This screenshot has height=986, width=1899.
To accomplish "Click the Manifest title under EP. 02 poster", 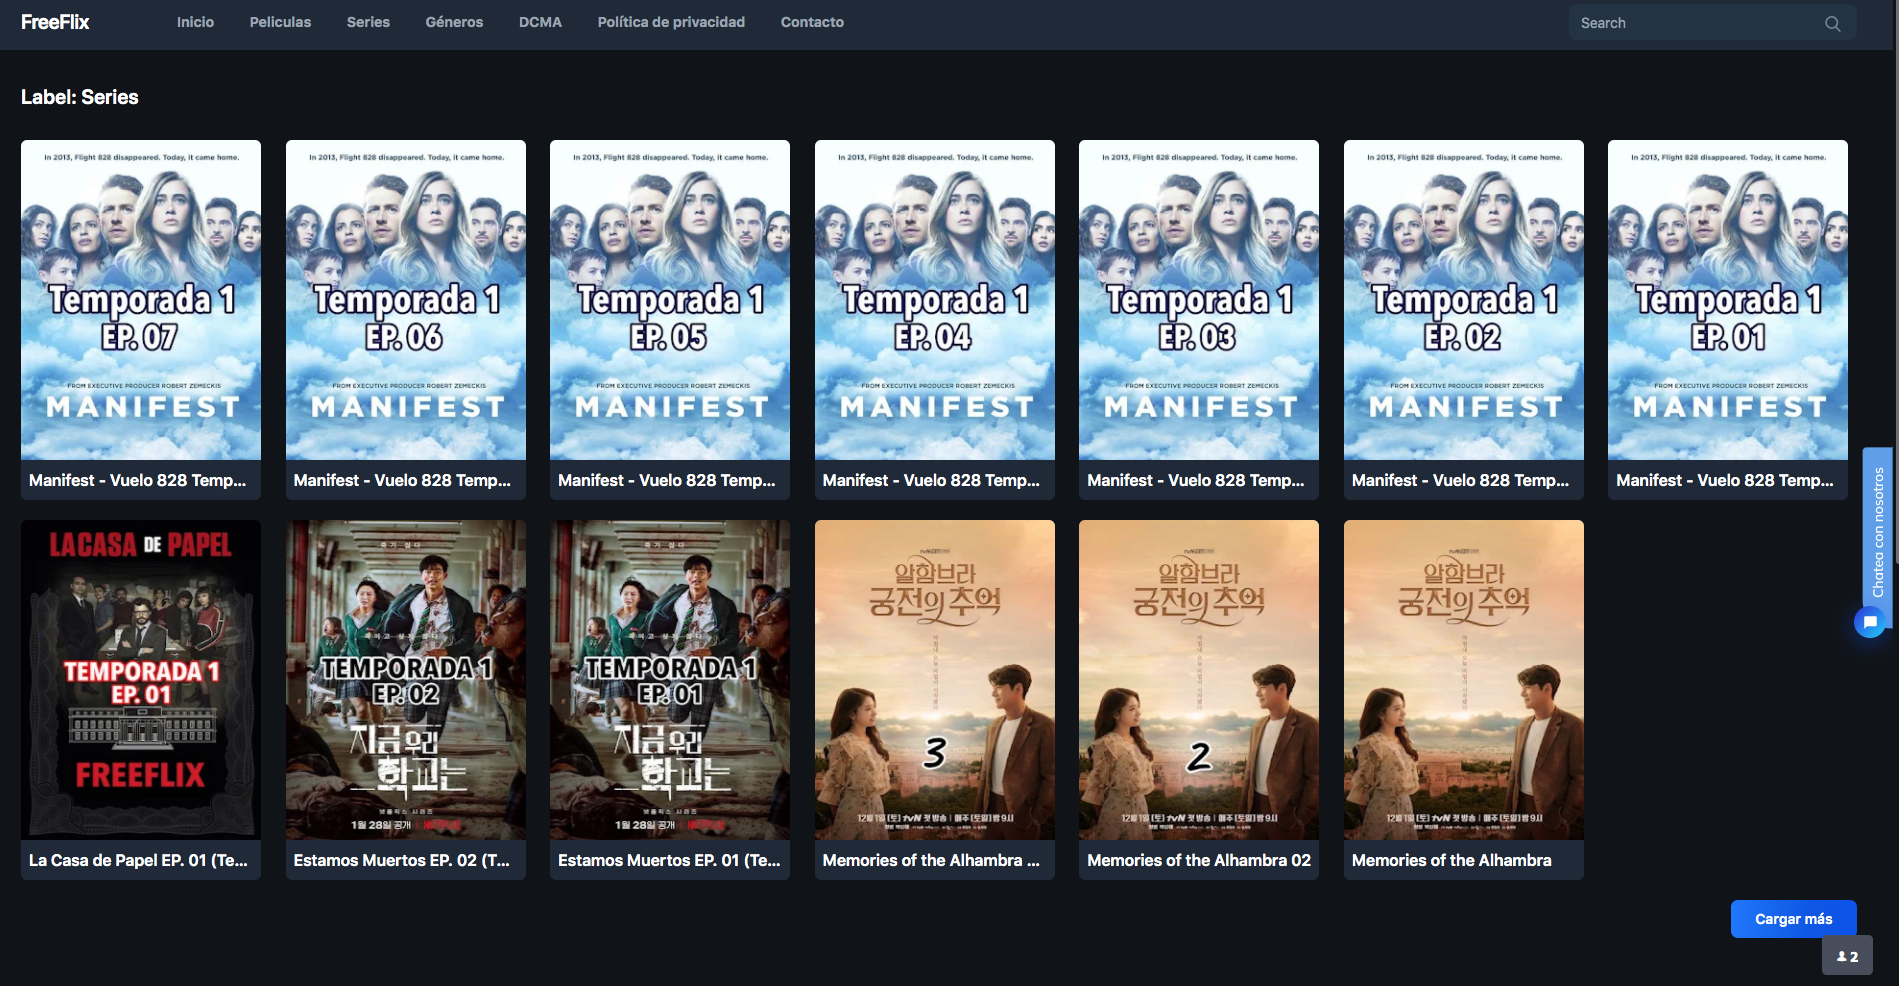I will [x=1460, y=480].
